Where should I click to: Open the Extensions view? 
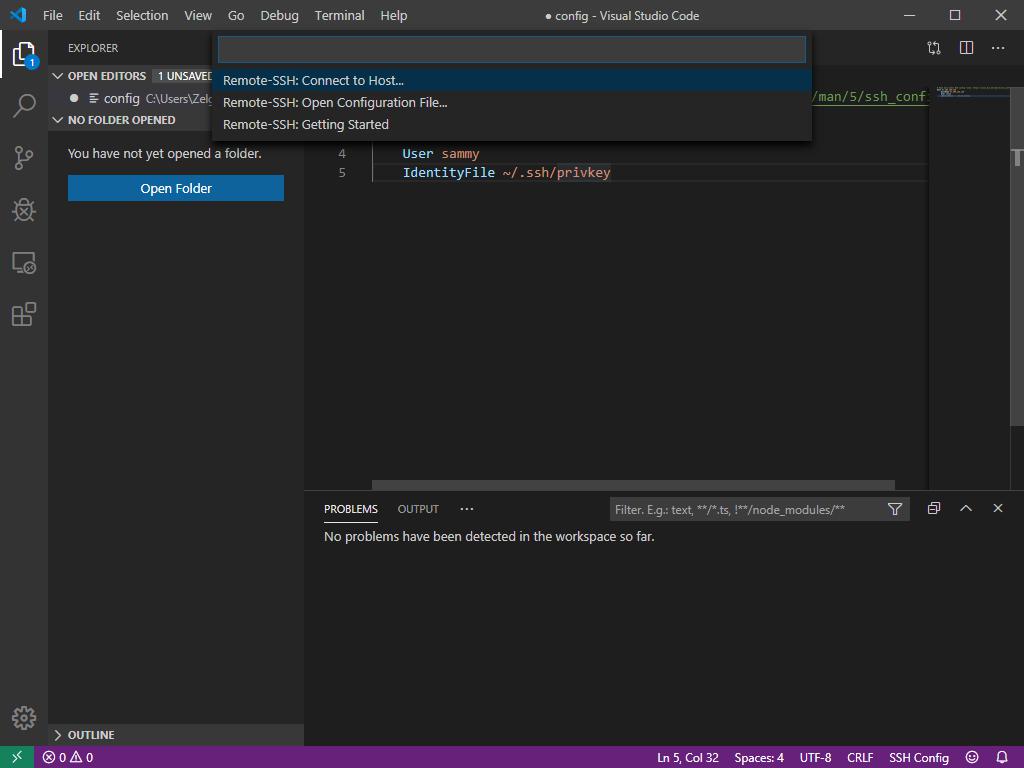click(24, 314)
